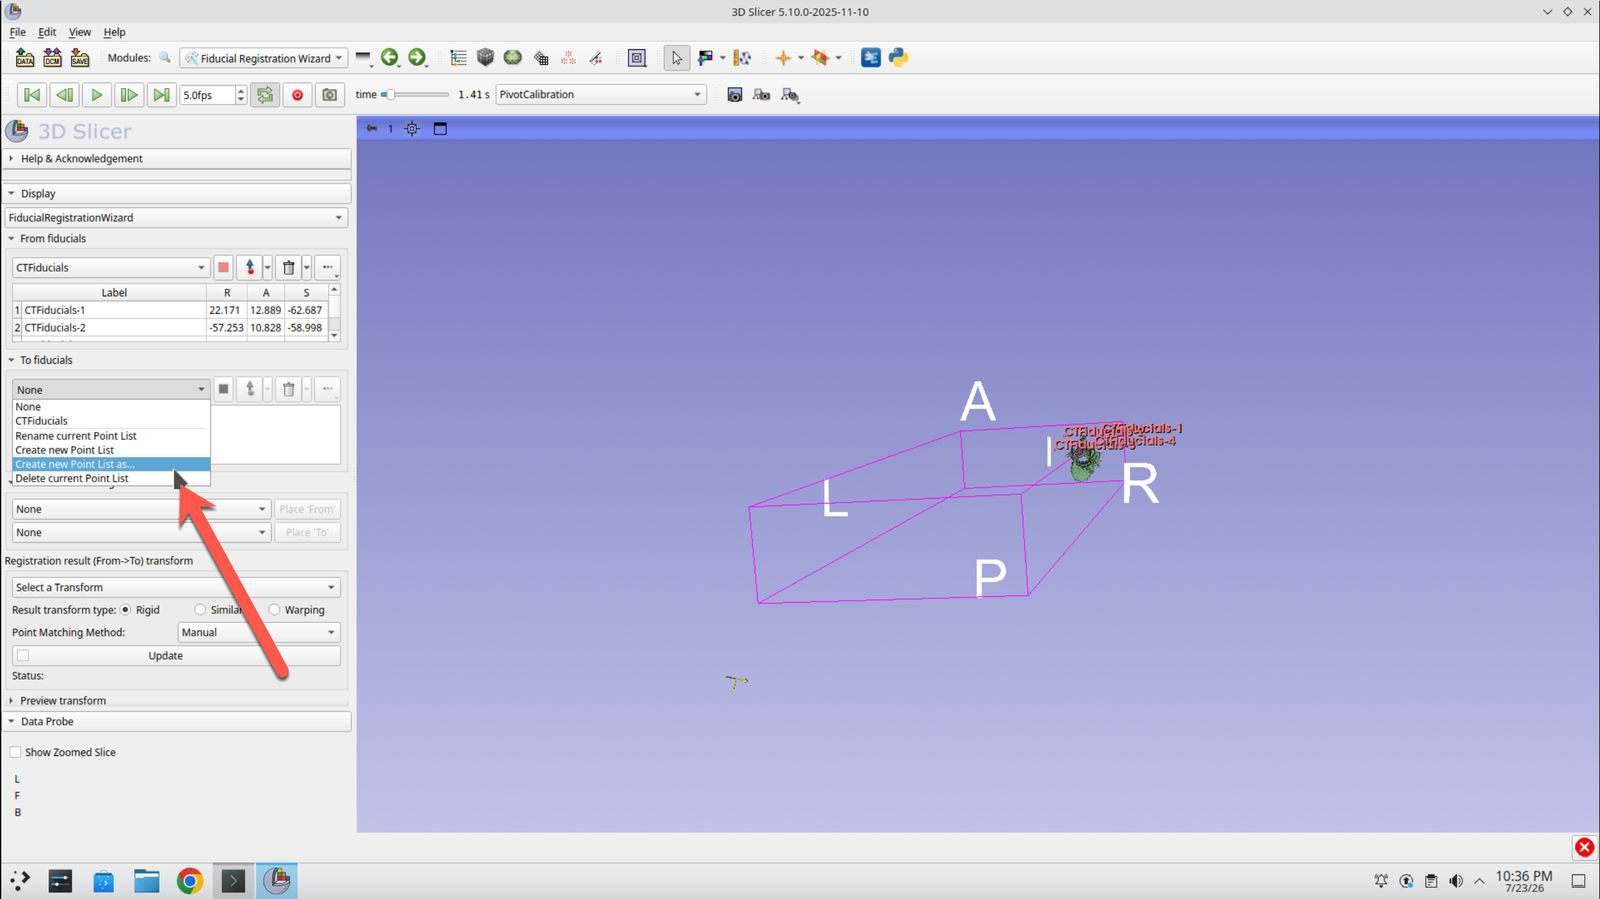1600x899 pixels.
Task: Click the Update button
Action: coord(176,656)
